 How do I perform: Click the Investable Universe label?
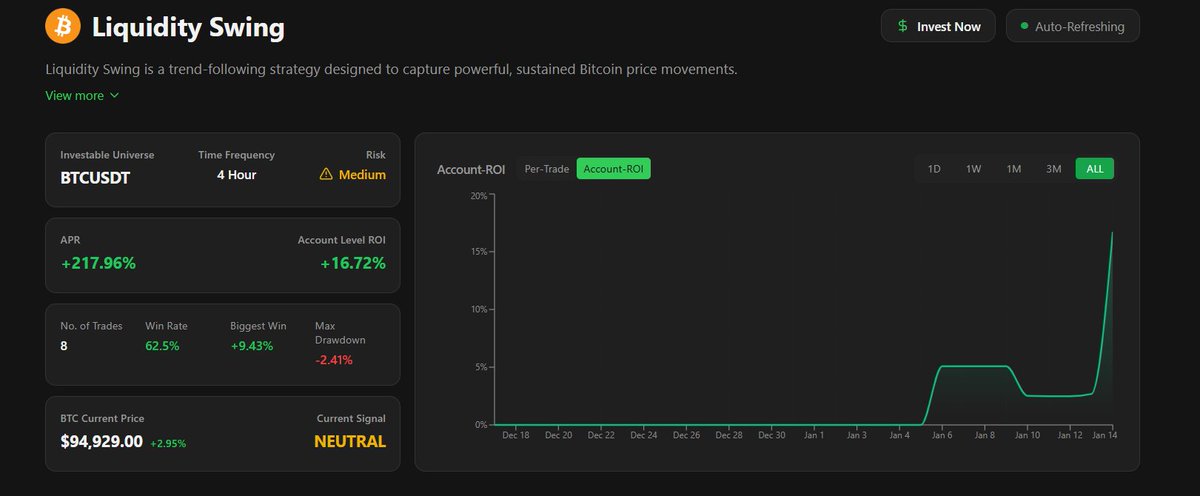[x=106, y=155]
